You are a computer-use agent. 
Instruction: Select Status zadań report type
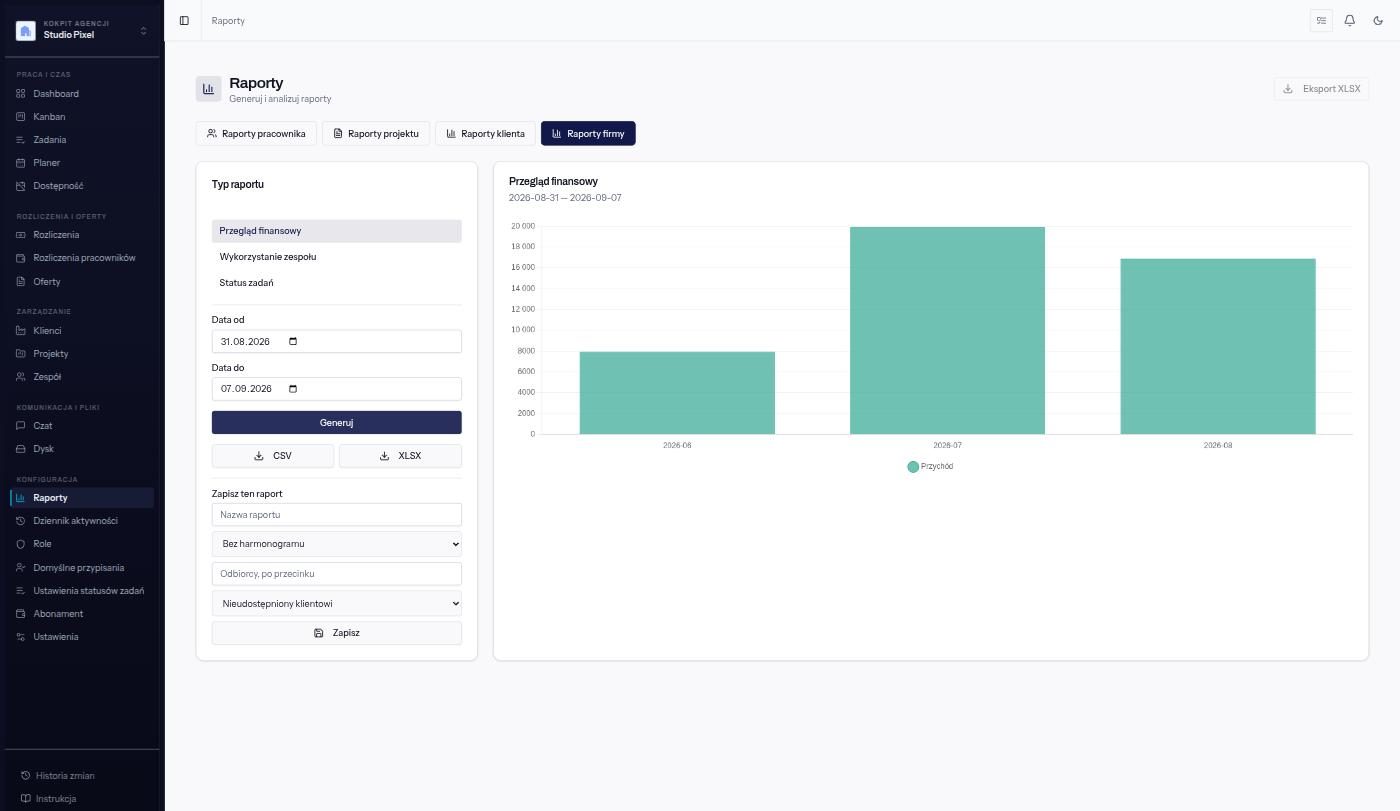tap(337, 283)
